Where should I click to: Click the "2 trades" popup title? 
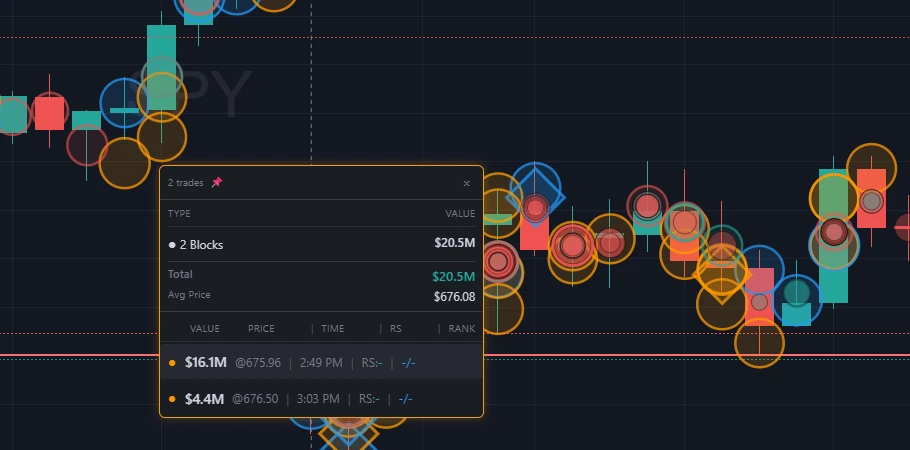point(186,183)
